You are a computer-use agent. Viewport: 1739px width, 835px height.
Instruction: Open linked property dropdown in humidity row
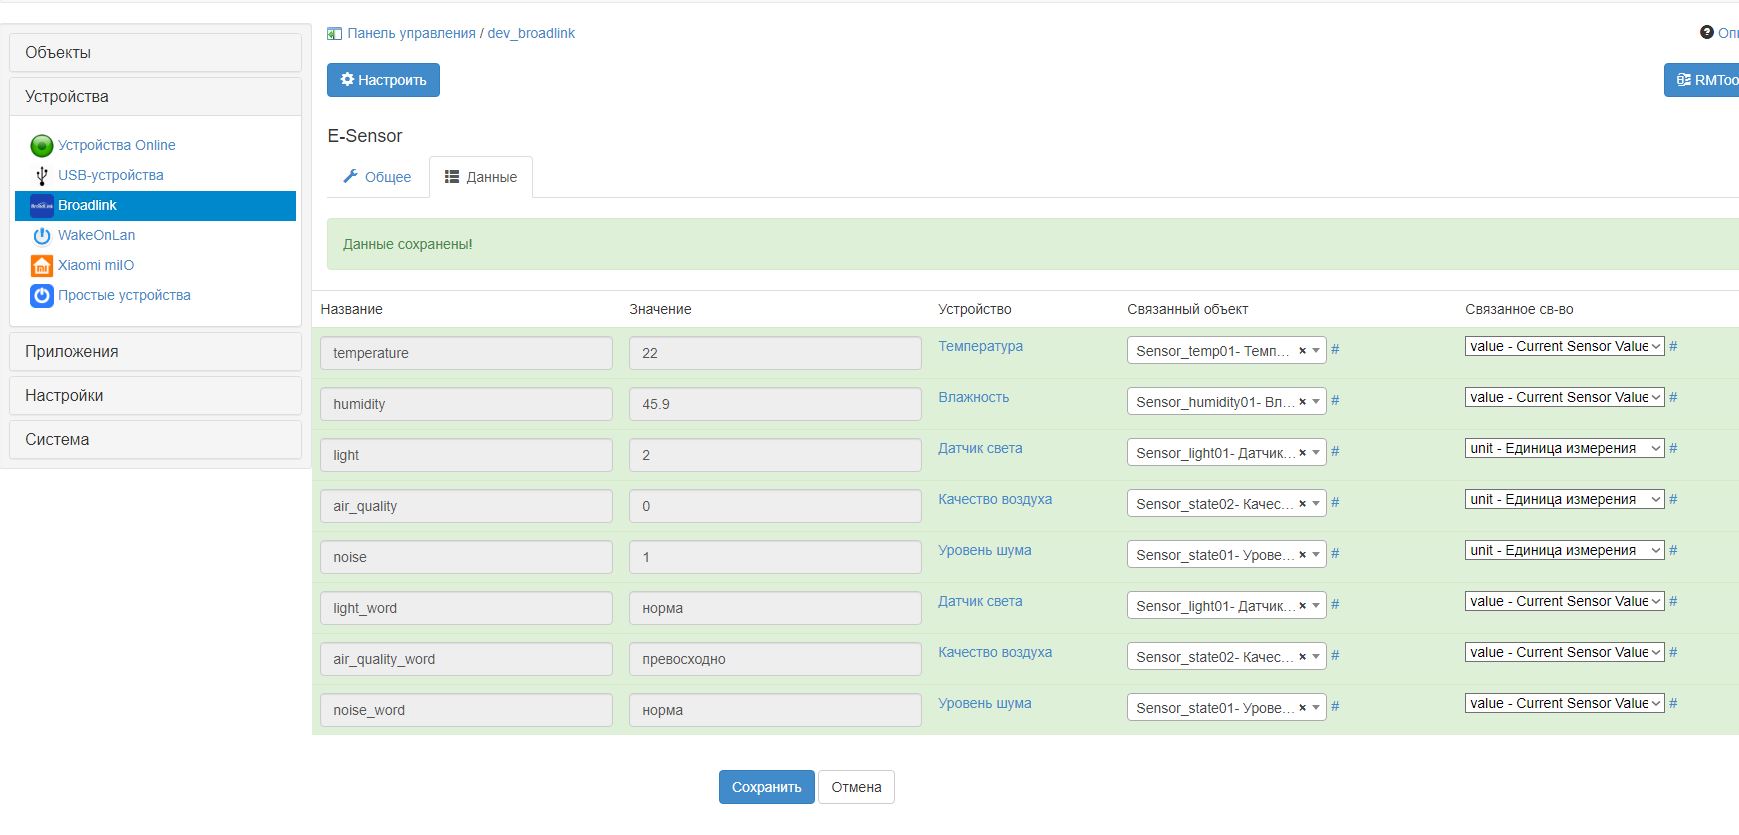click(1564, 397)
